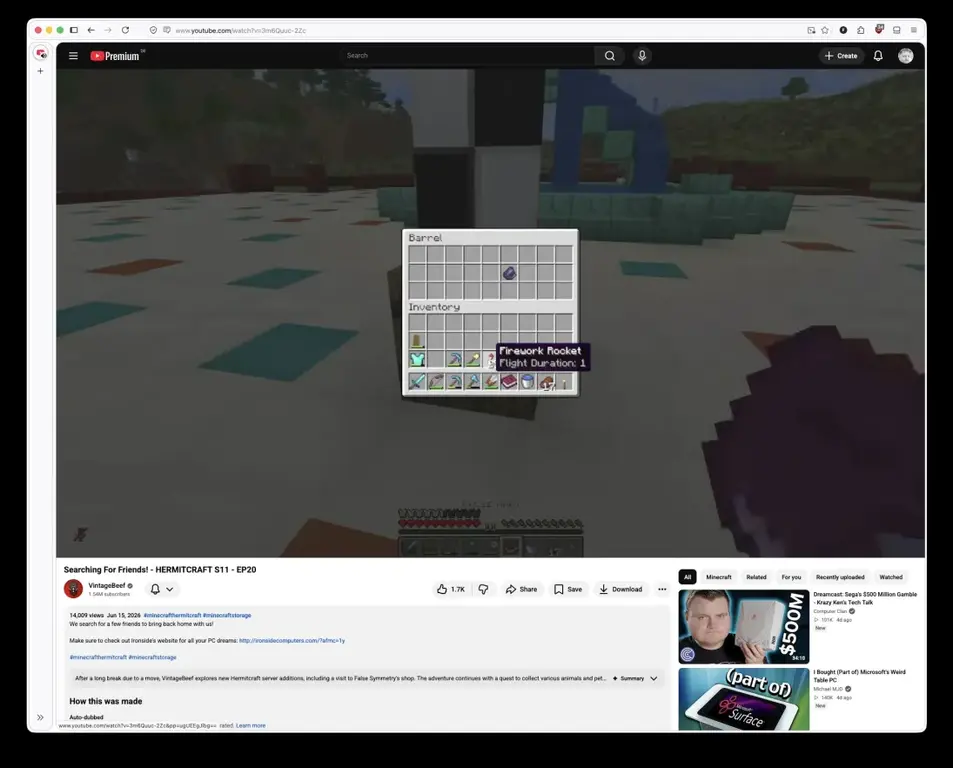Expand the sidebar with double chevron
The height and width of the screenshot is (768, 953).
point(40,718)
